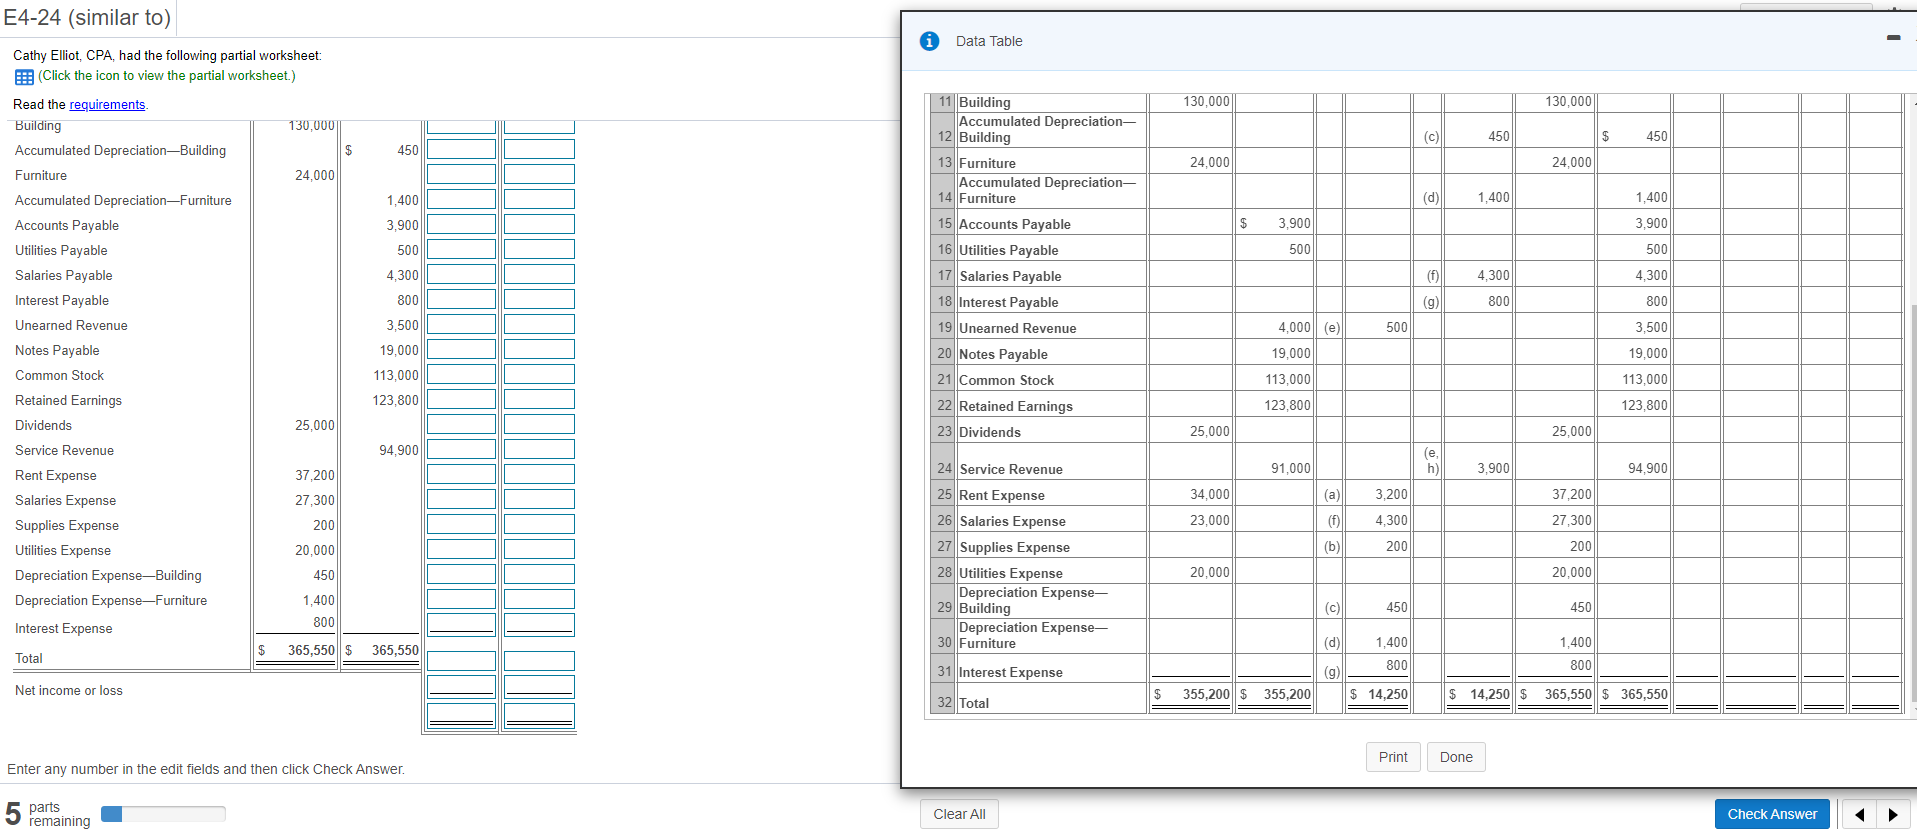Select second input for Salaries Payable row
Viewport: 1917px width, 833px height.
539,274
